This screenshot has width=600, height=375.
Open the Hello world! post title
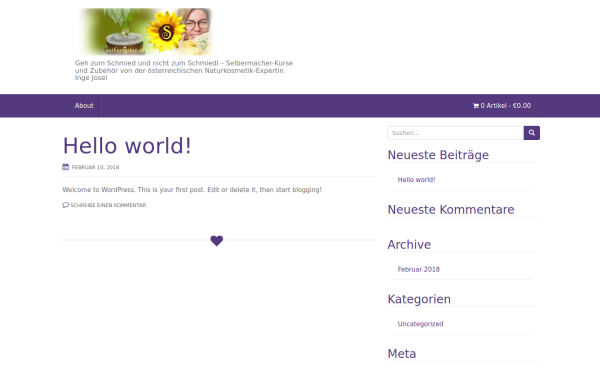click(x=127, y=146)
